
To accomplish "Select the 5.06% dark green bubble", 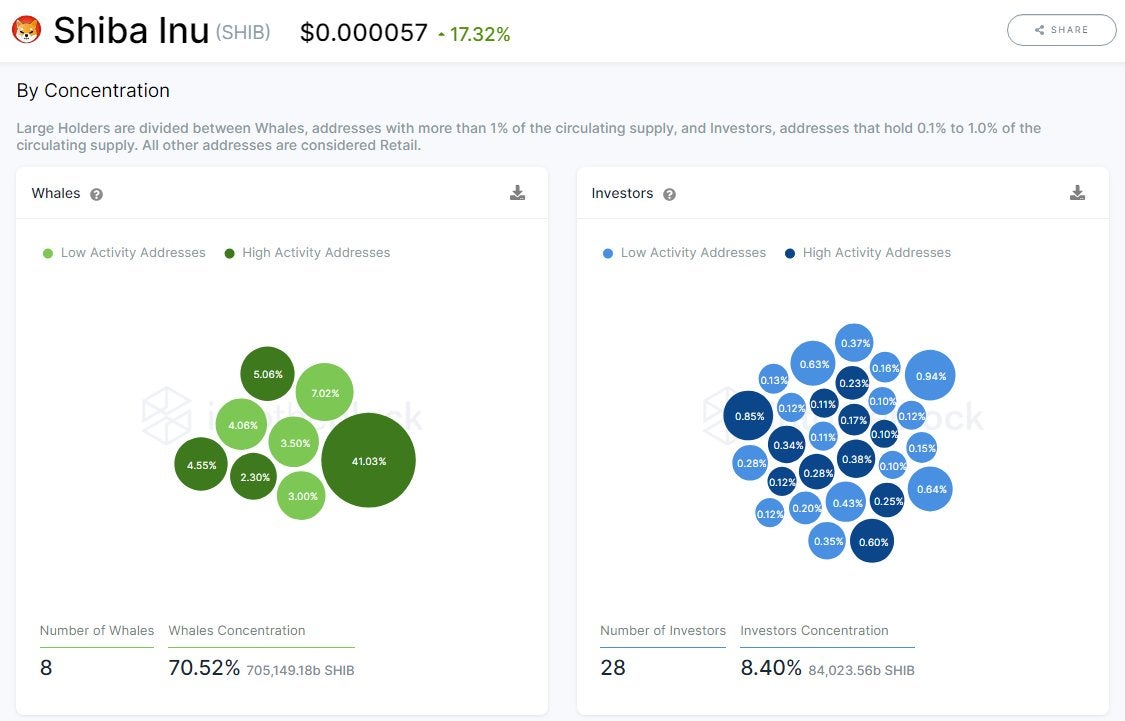I will point(268,374).
